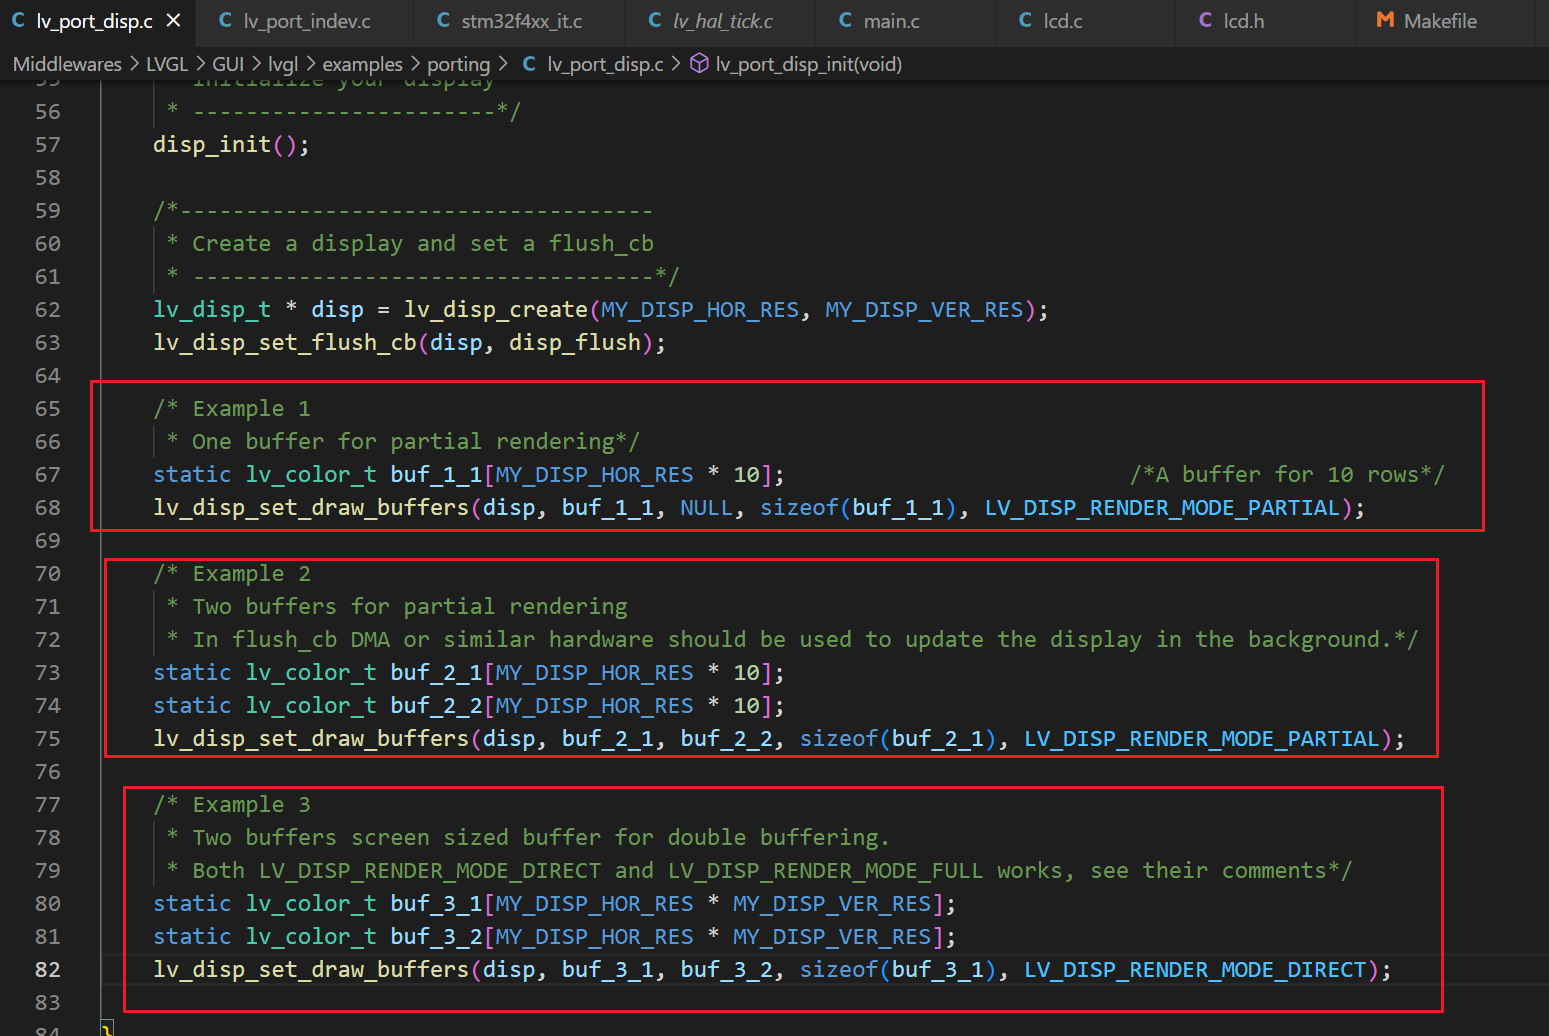Viewport: 1549px width, 1036px height.
Task: Click lv_port_disp.c in the breadcrumb
Action: pos(605,64)
